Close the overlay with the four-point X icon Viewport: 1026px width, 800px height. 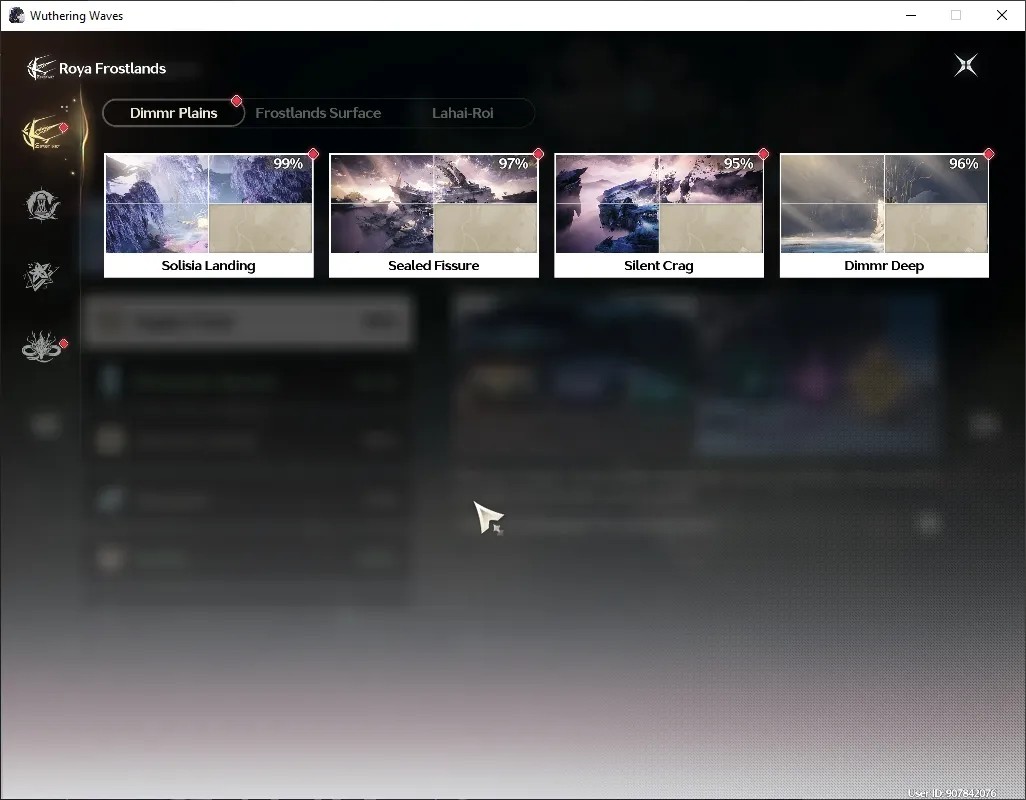[x=966, y=65]
